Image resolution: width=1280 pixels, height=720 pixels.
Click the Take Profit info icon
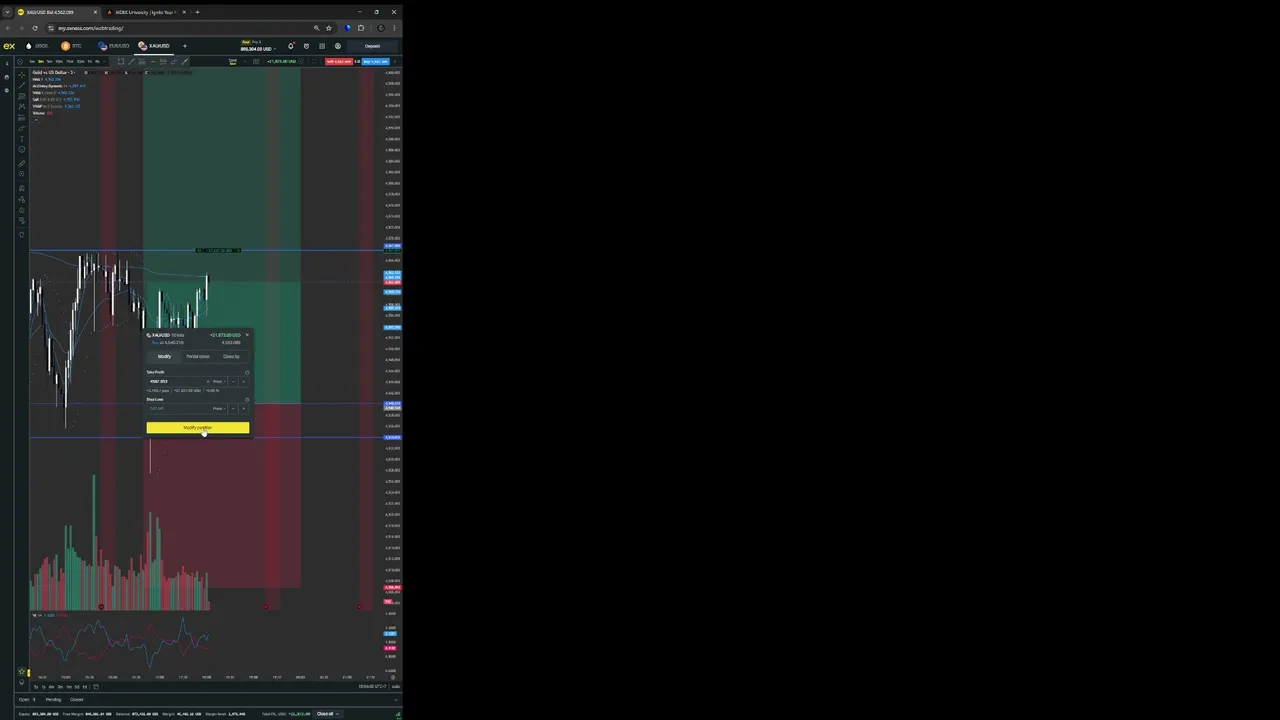(247, 373)
